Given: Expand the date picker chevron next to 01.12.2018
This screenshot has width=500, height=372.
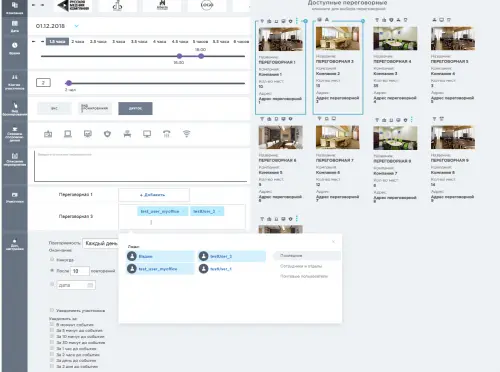Looking at the screenshot, I should (76, 26).
